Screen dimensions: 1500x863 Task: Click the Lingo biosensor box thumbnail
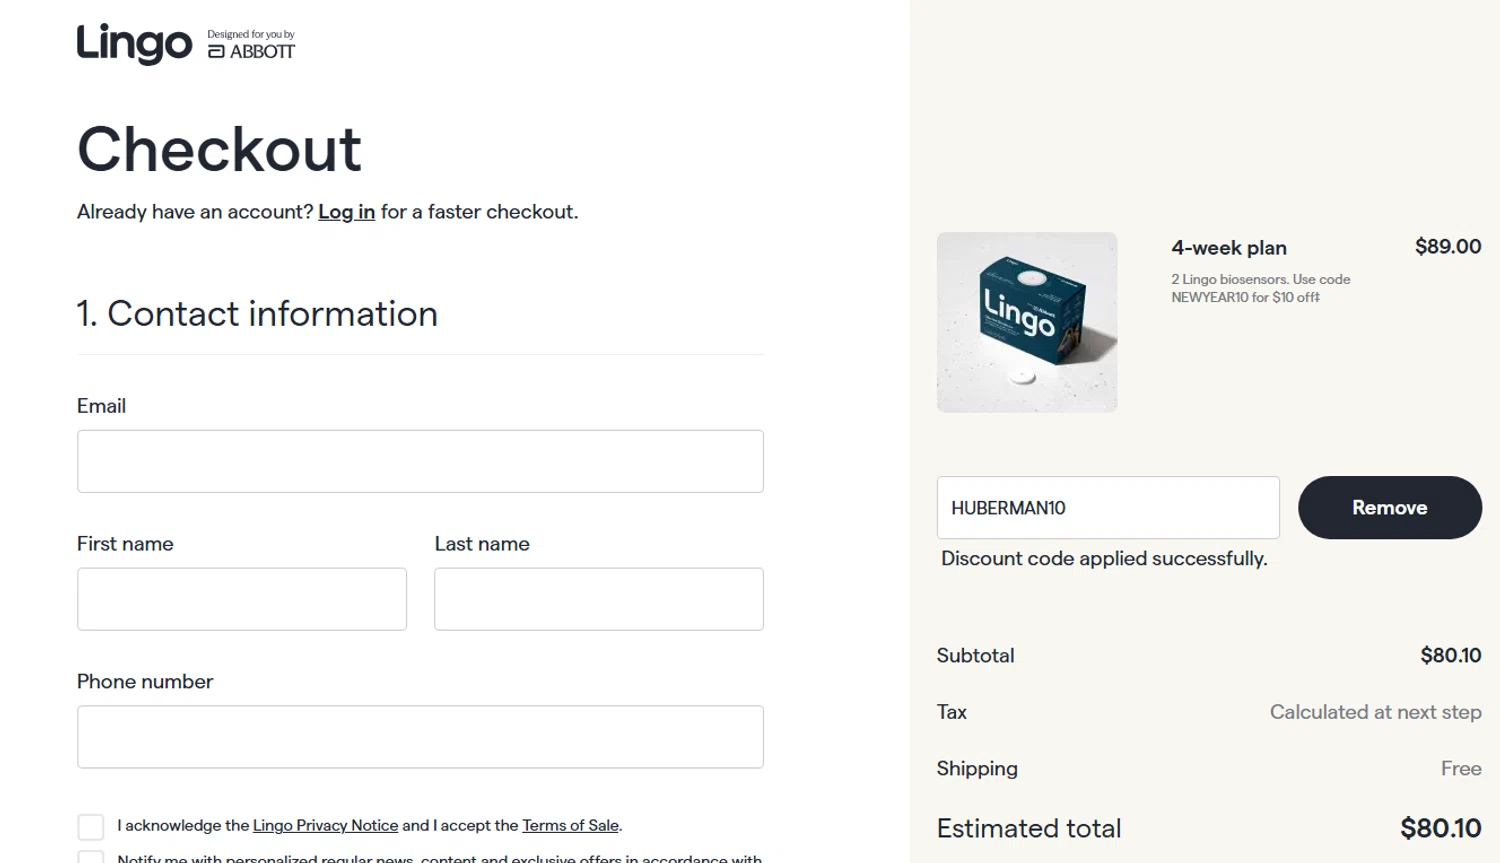[1027, 322]
